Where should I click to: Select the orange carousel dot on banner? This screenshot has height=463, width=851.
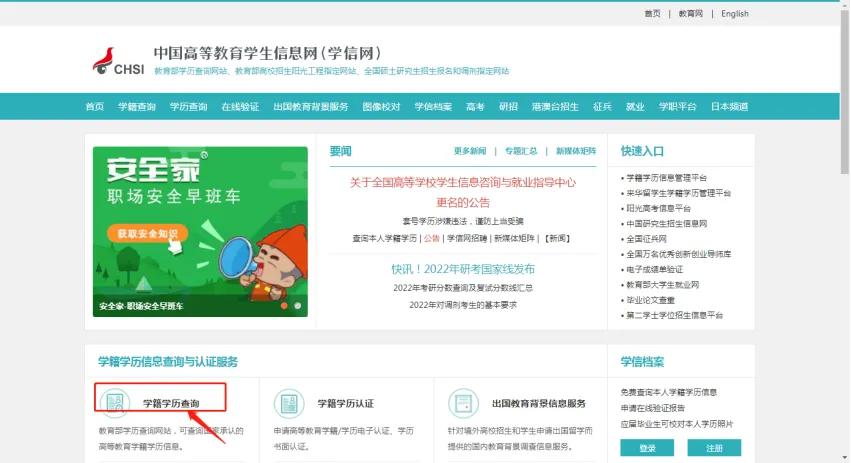284,306
